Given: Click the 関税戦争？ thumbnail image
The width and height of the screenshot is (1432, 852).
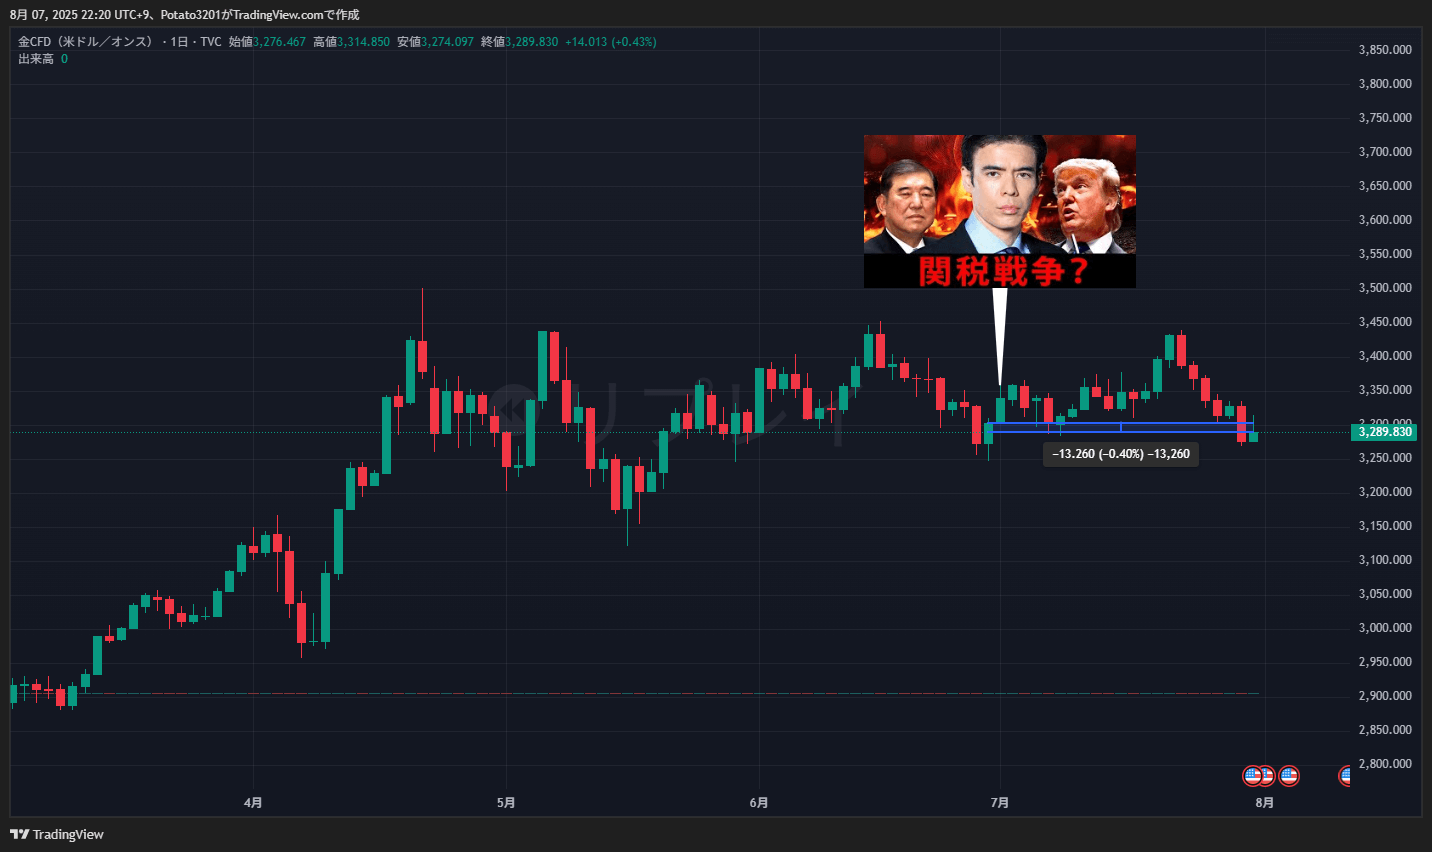Looking at the screenshot, I should tap(999, 211).
